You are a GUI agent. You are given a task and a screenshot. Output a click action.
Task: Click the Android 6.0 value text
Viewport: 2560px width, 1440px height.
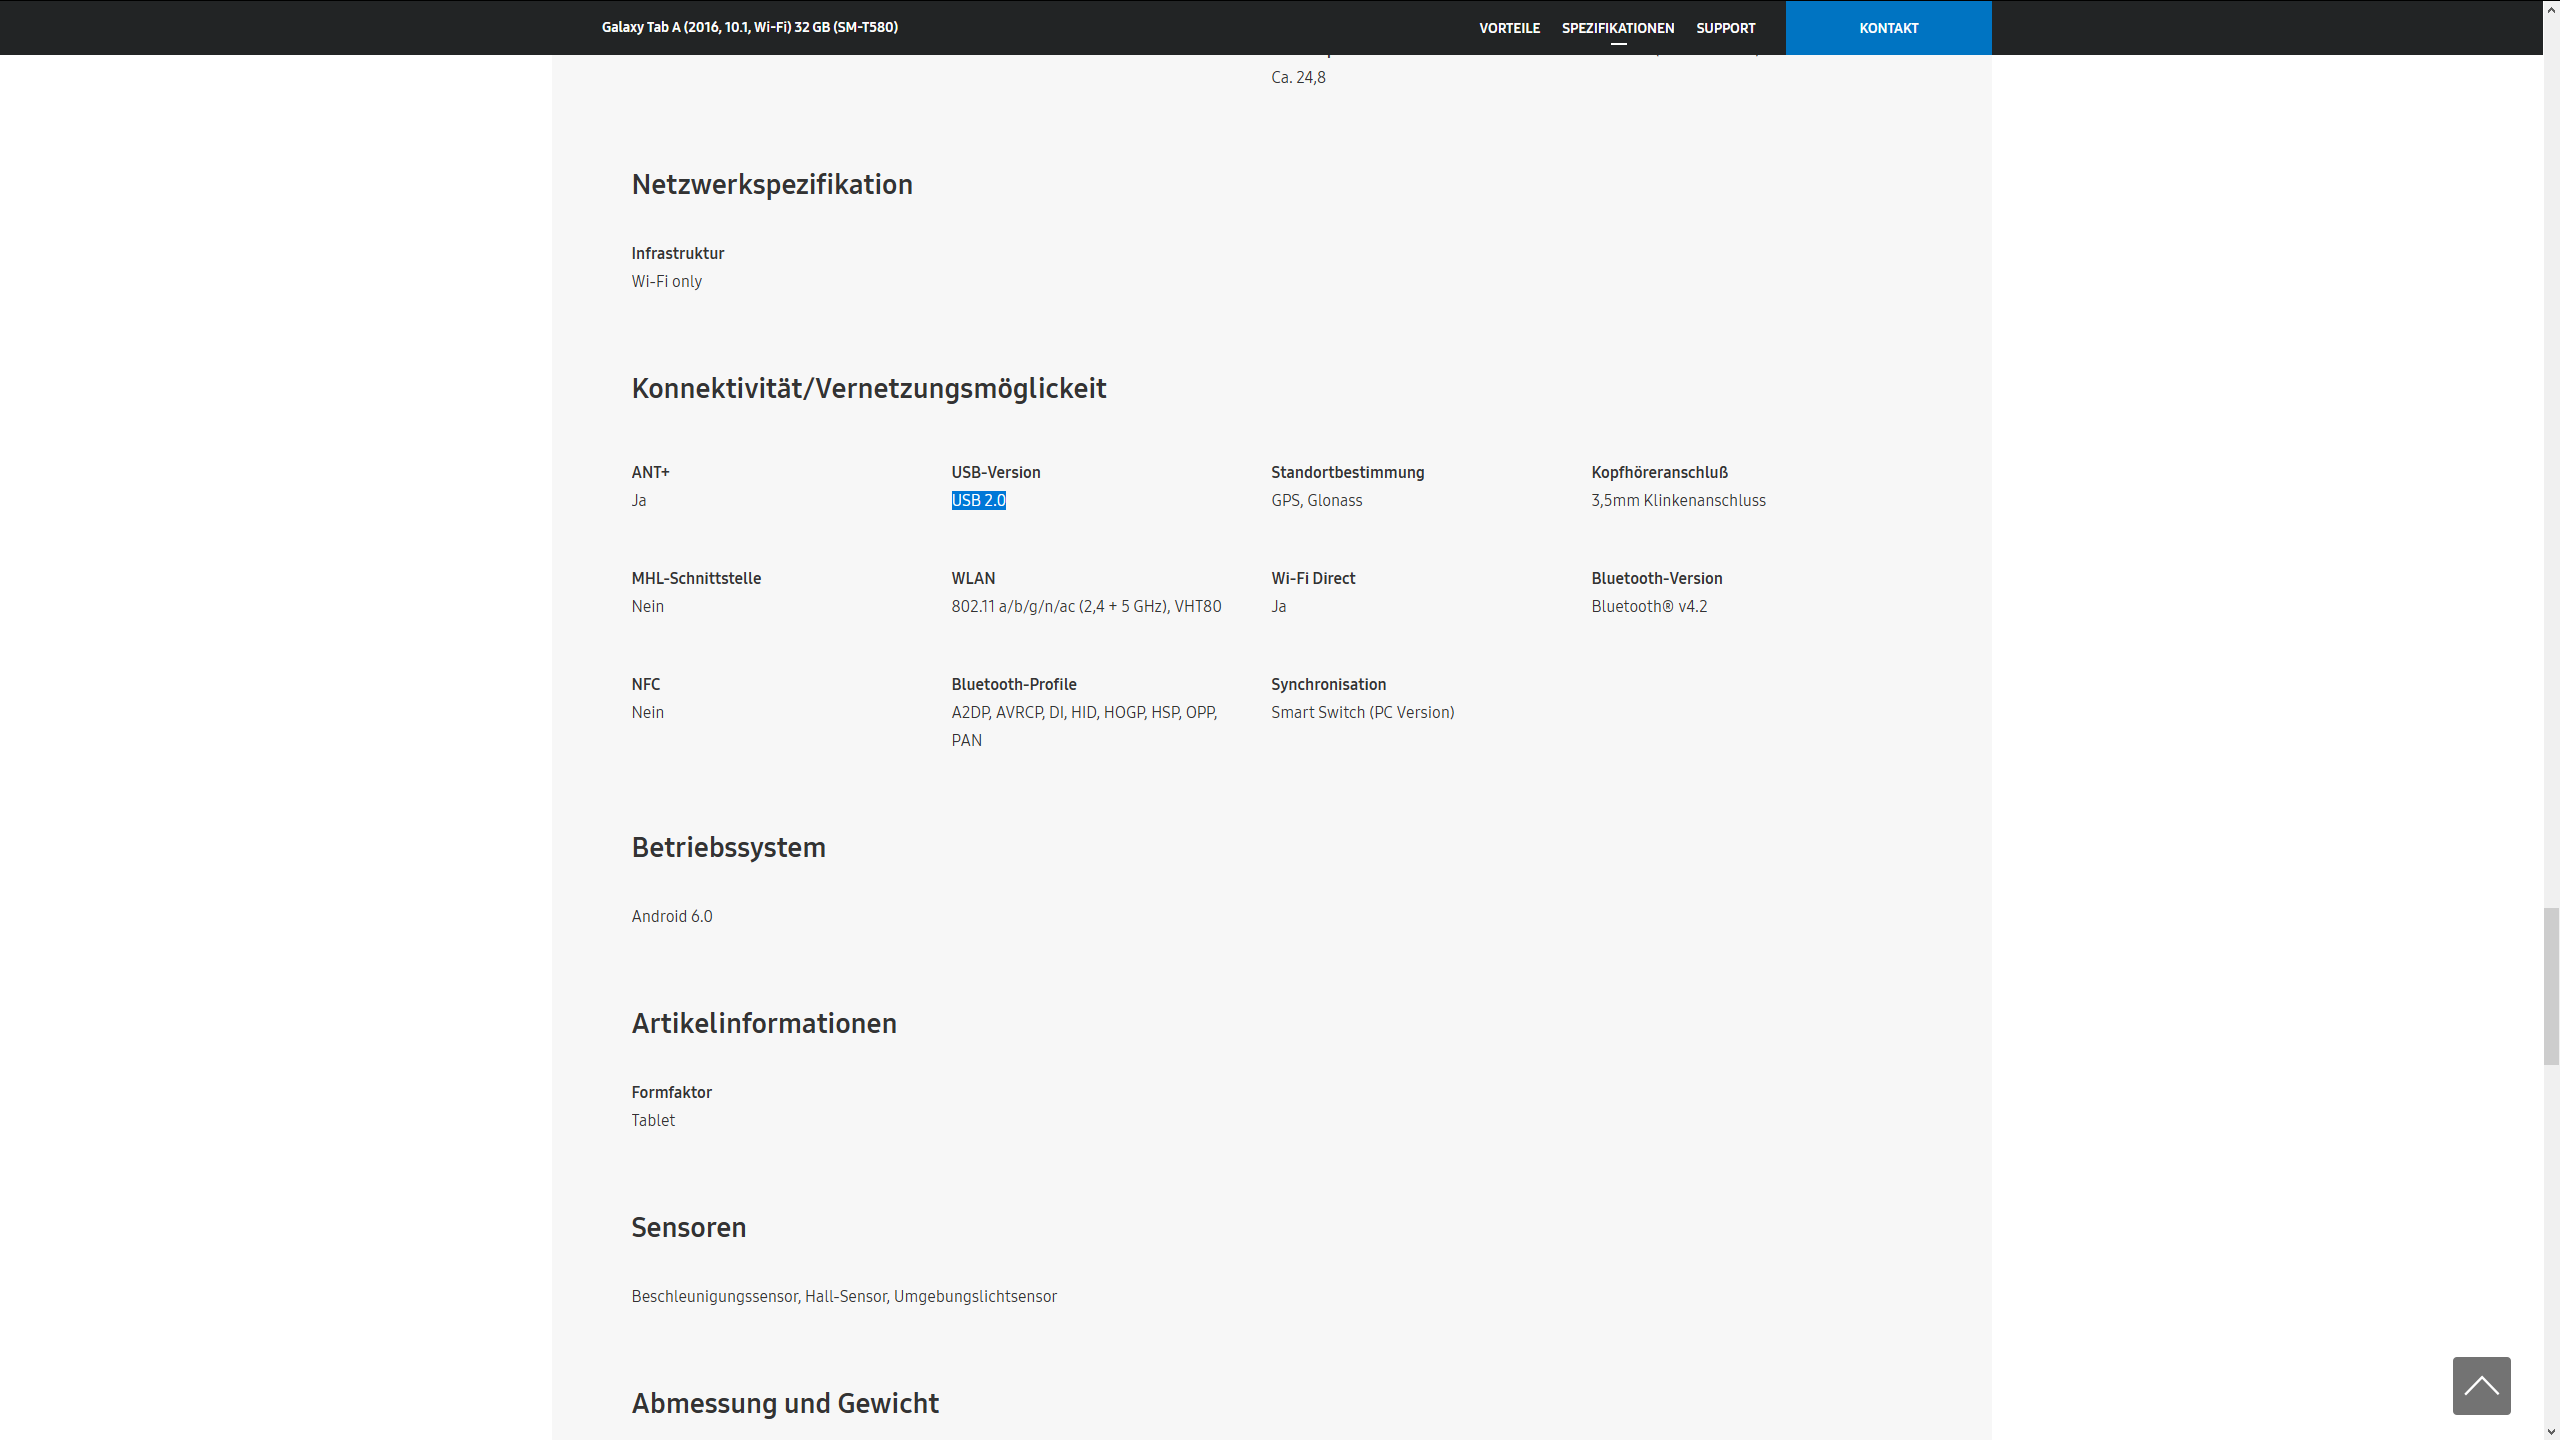click(x=671, y=916)
